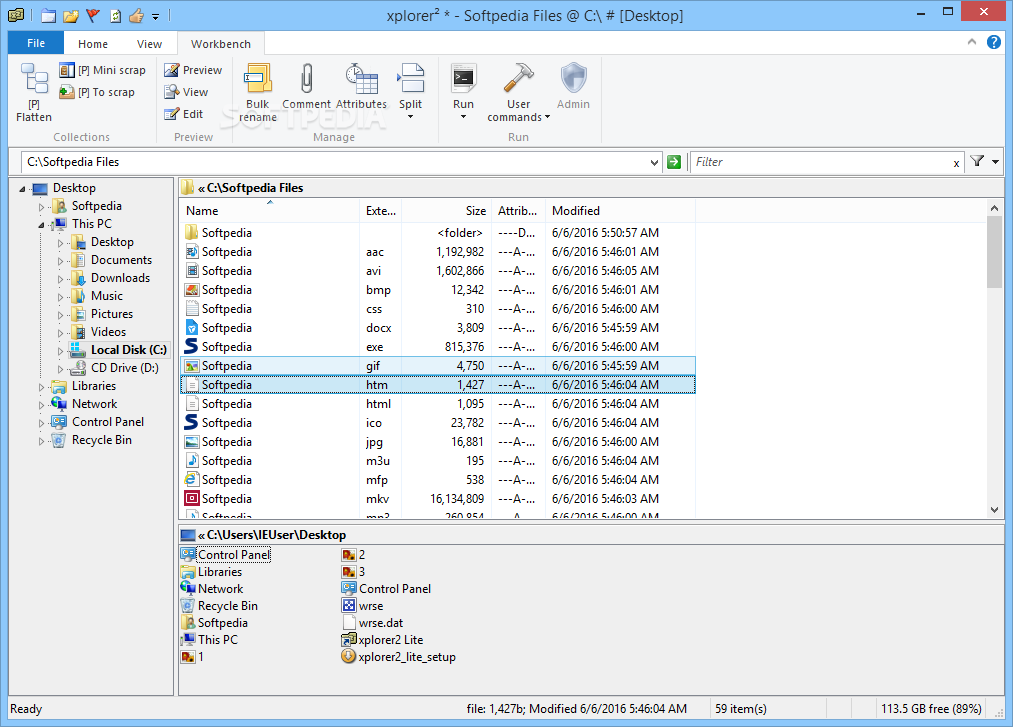Select wrse.dat in Desktop pane
Image resolution: width=1013 pixels, height=727 pixels.
pos(372,623)
